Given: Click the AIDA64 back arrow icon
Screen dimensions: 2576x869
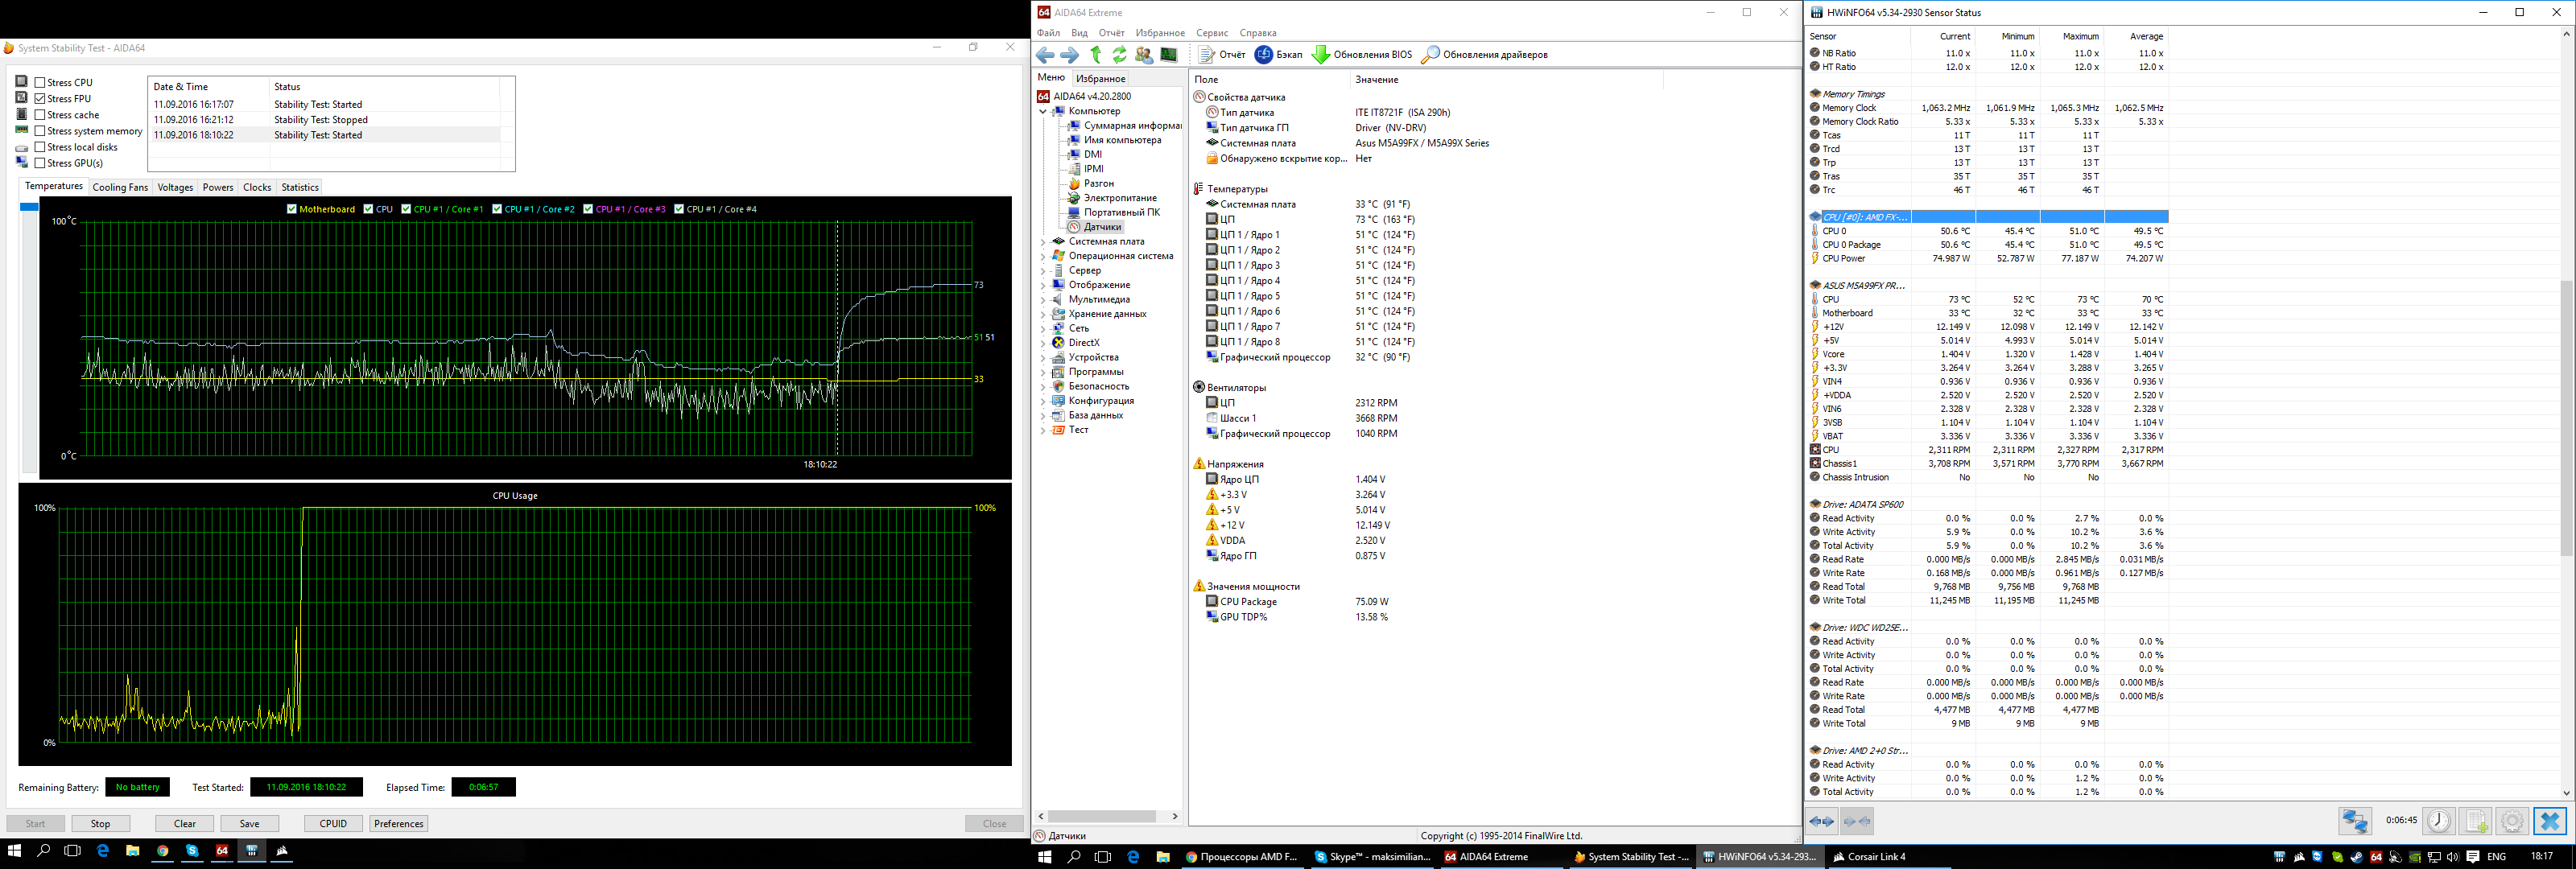Looking at the screenshot, I should tap(1046, 55).
